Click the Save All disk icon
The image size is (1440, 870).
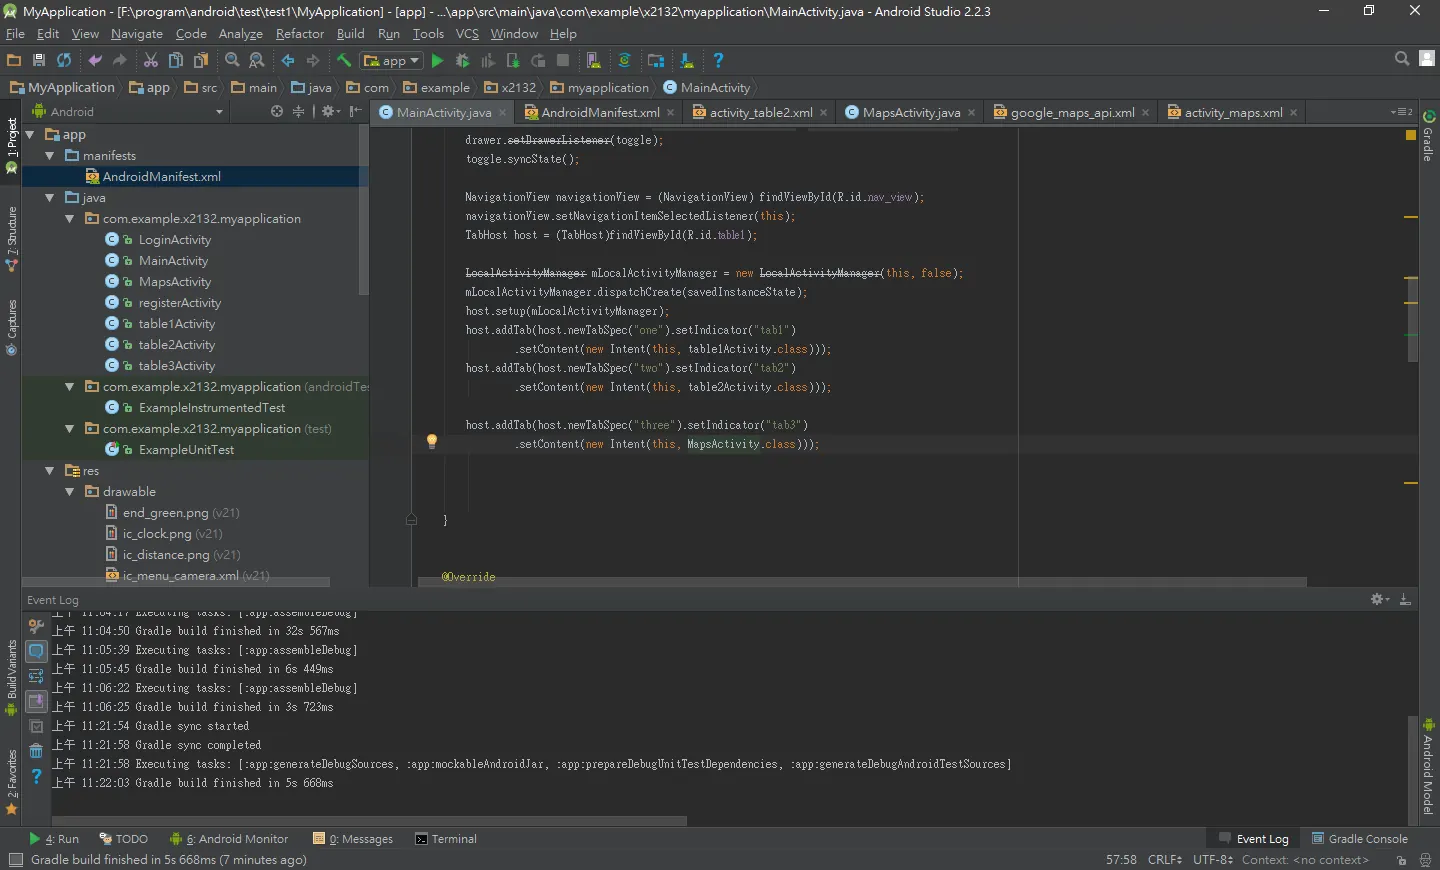[38, 61]
